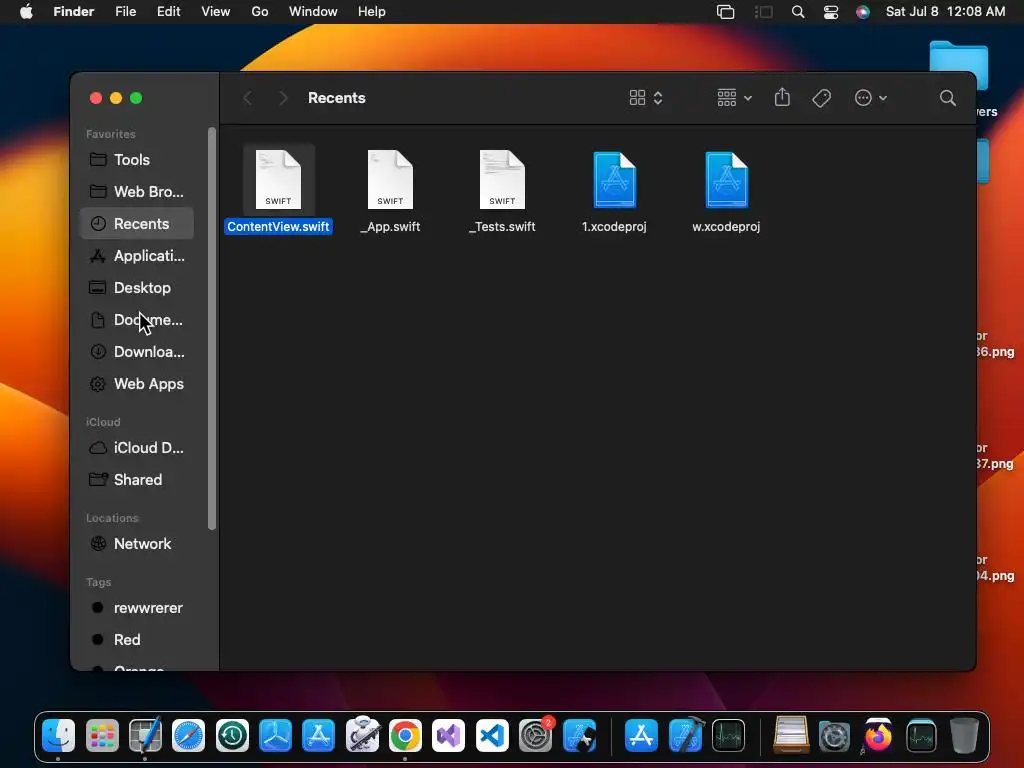Open the View menu
This screenshot has height=768, width=1024.
216,11
